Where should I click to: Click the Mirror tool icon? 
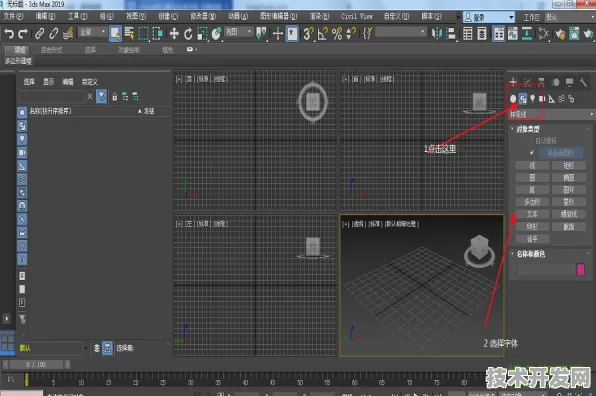[437, 34]
